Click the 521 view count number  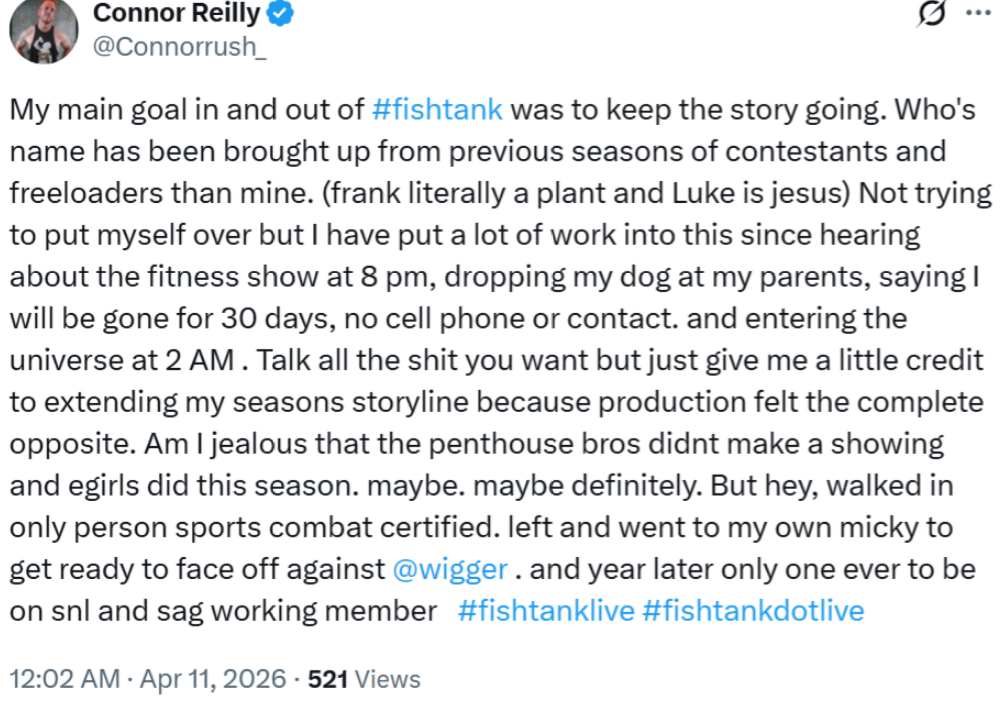pos(328,680)
